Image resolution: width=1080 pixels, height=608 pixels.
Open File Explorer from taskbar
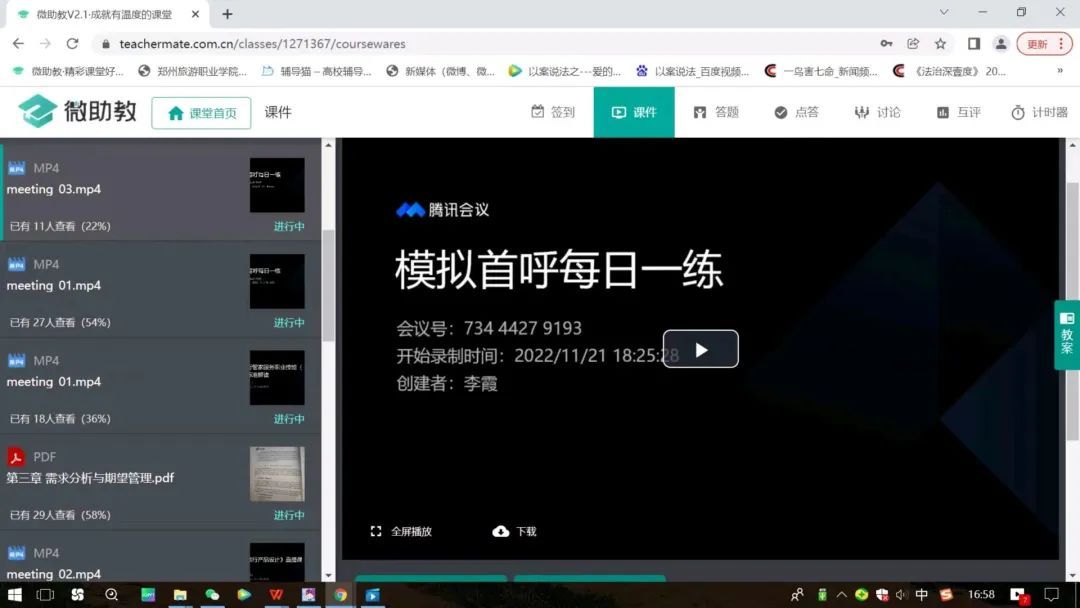click(x=180, y=594)
